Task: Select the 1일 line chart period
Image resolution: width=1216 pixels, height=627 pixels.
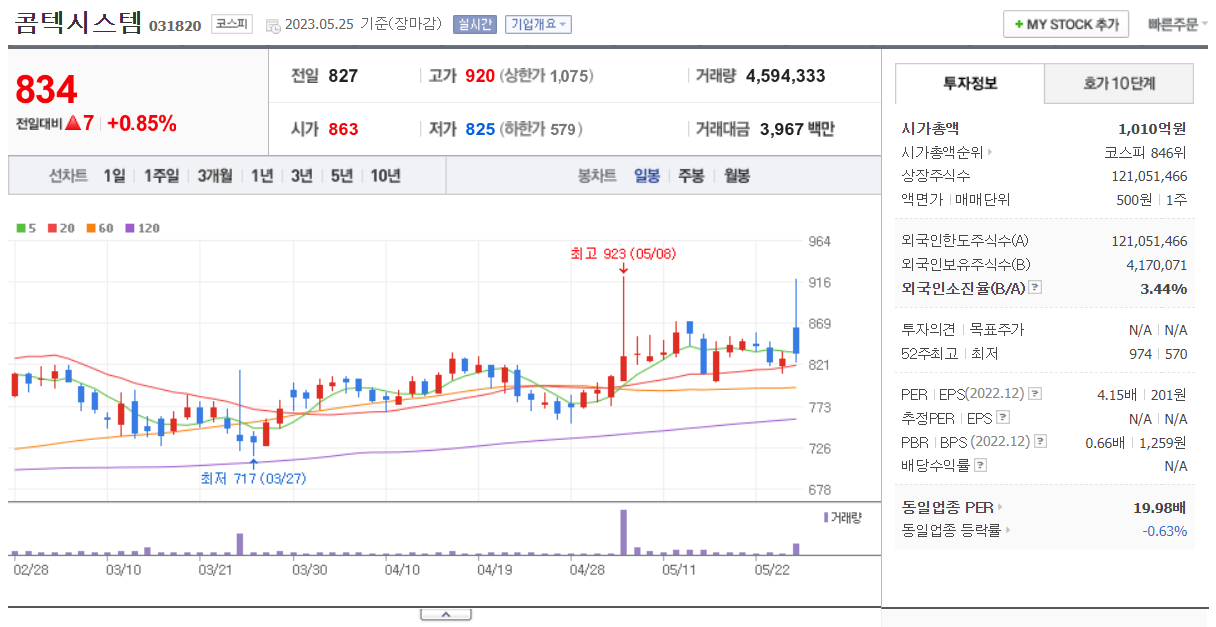Action: coord(114,176)
